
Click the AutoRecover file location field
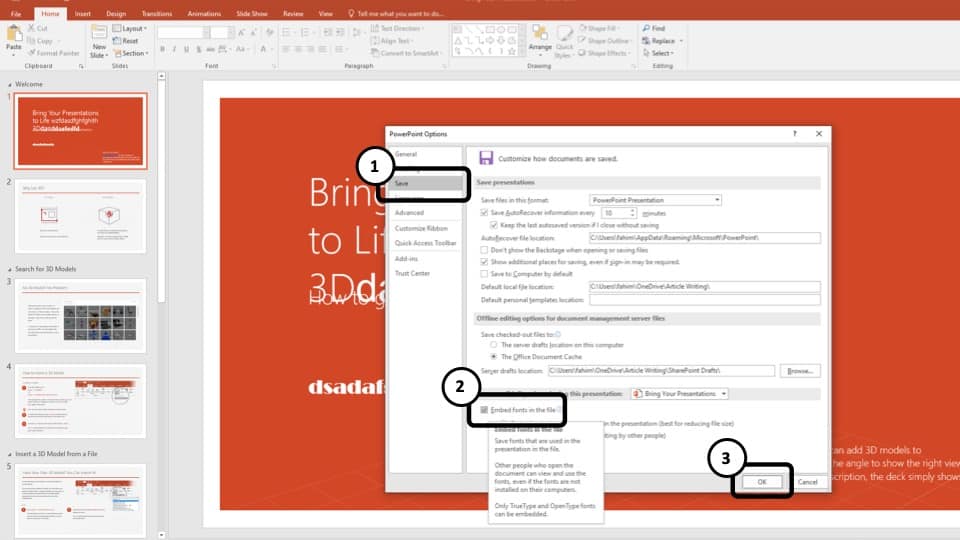point(704,238)
